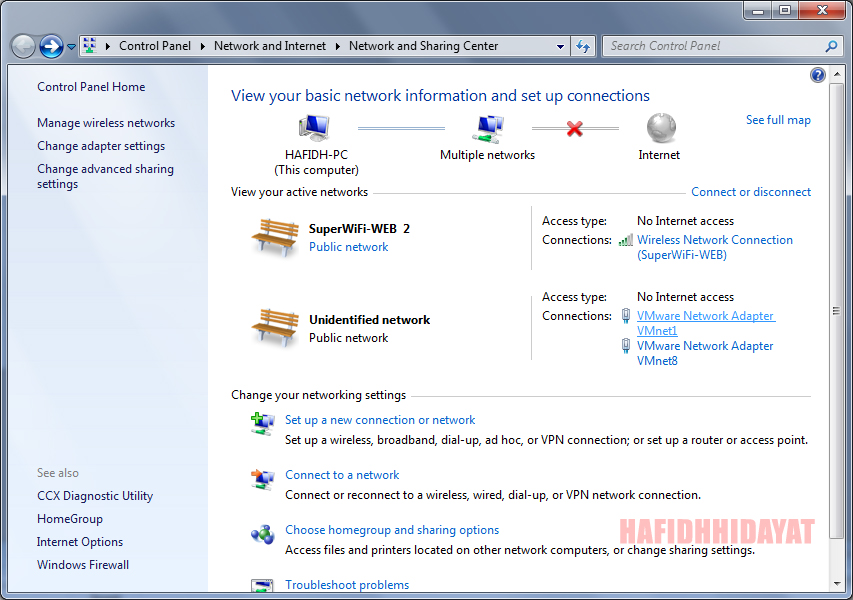This screenshot has height=600, width=853.
Task: Click inside the Search Control Panel field
Action: point(710,46)
